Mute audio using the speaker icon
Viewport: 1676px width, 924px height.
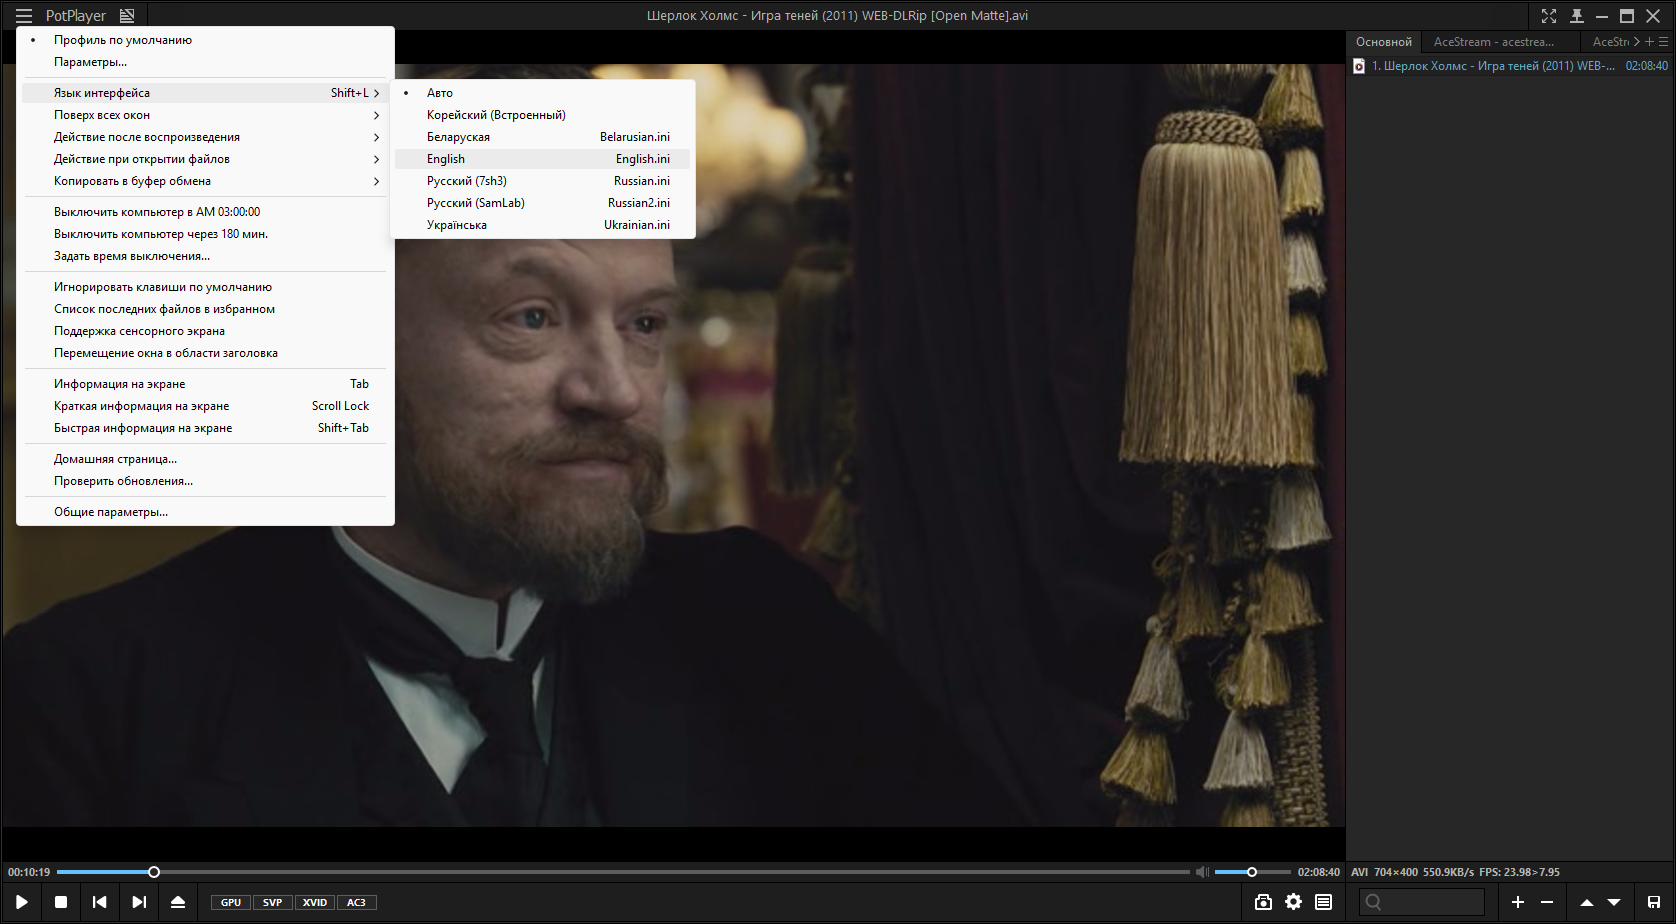tap(1202, 872)
